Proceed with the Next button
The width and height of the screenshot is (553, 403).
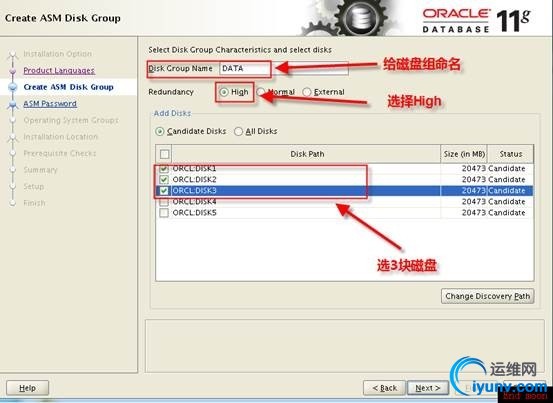(x=428, y=388)
